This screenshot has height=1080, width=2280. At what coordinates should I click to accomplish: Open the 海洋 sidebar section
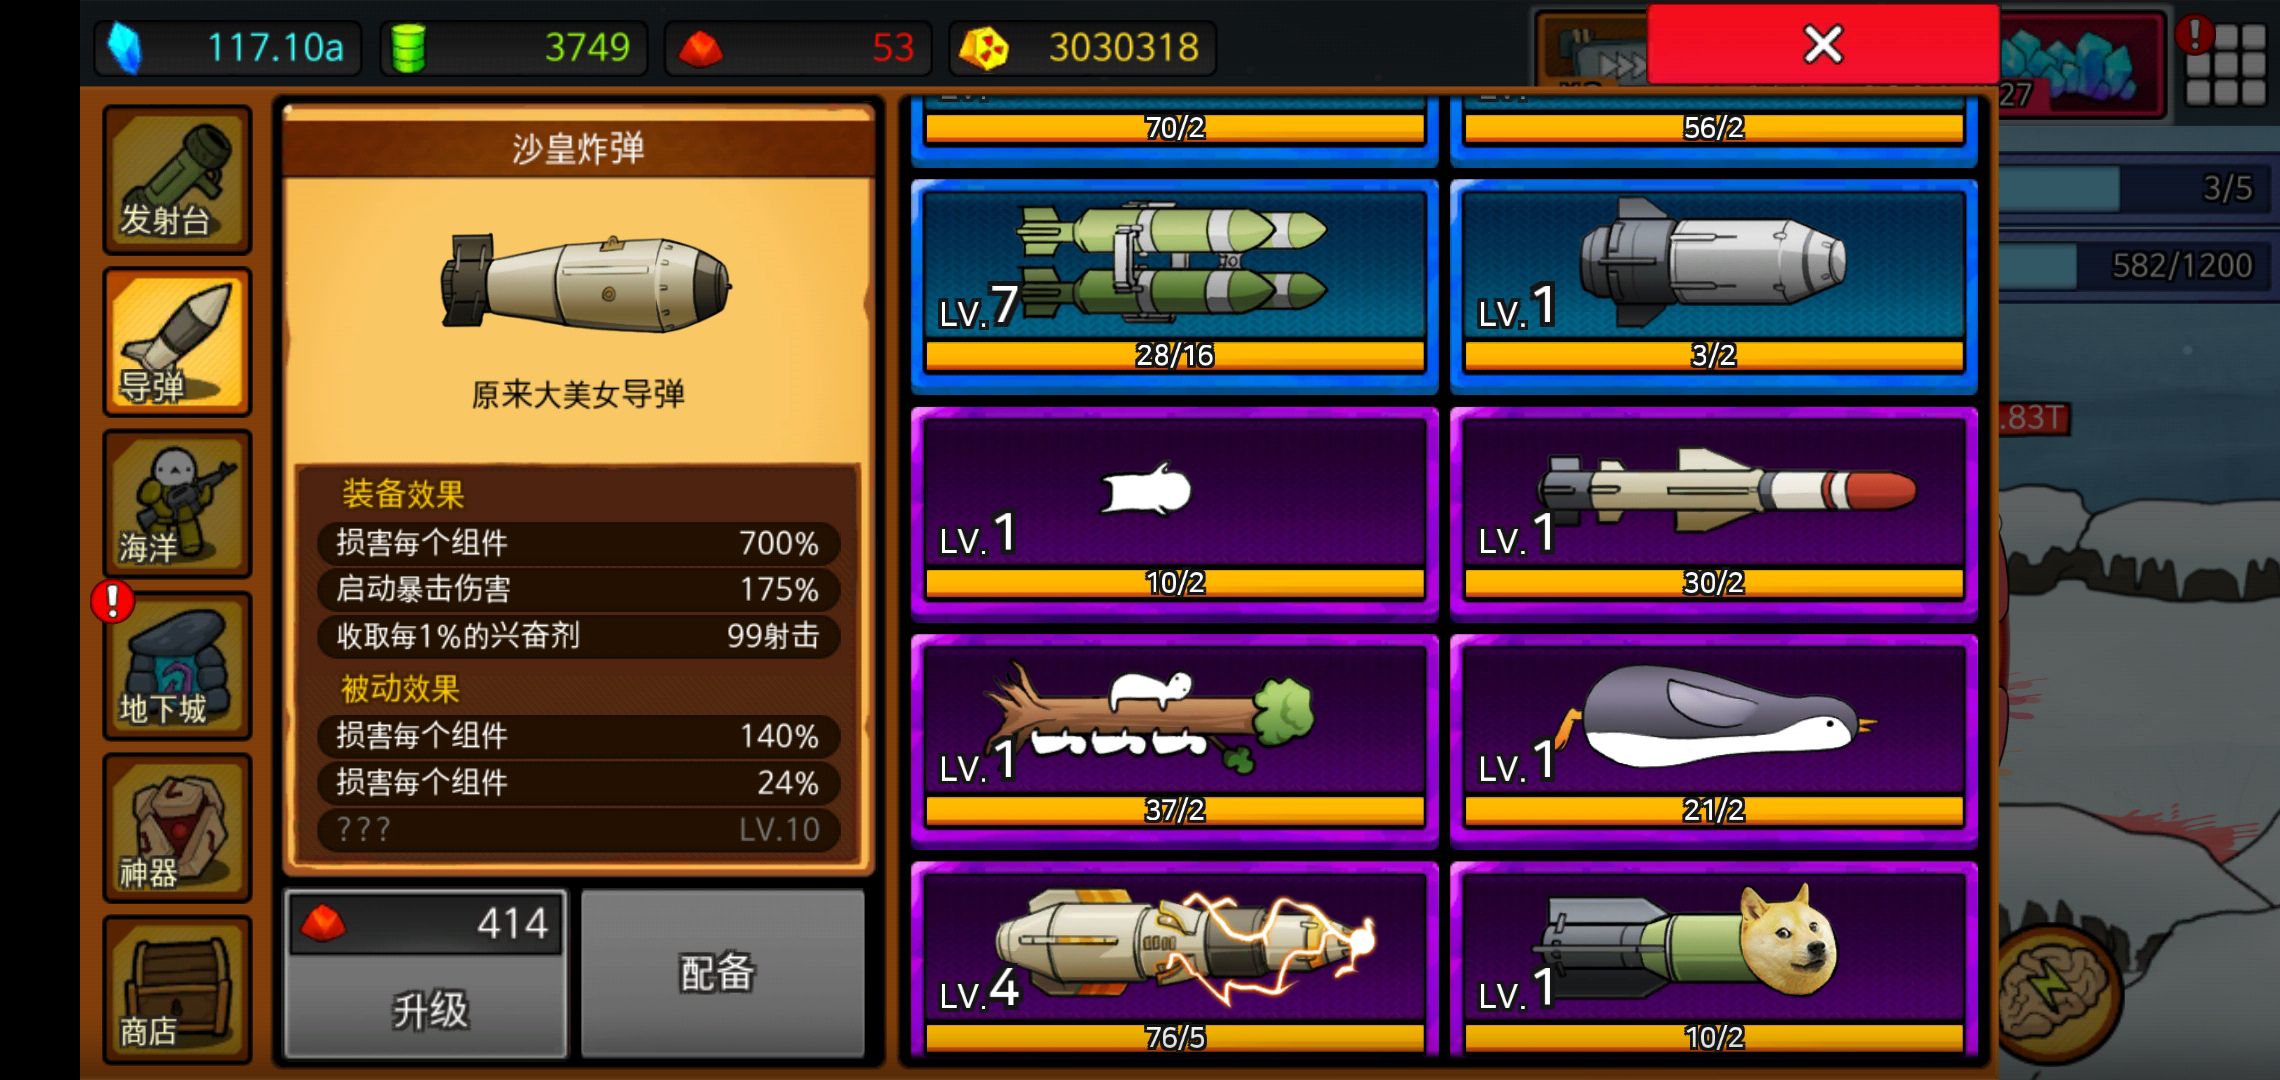tap(177, 504)
